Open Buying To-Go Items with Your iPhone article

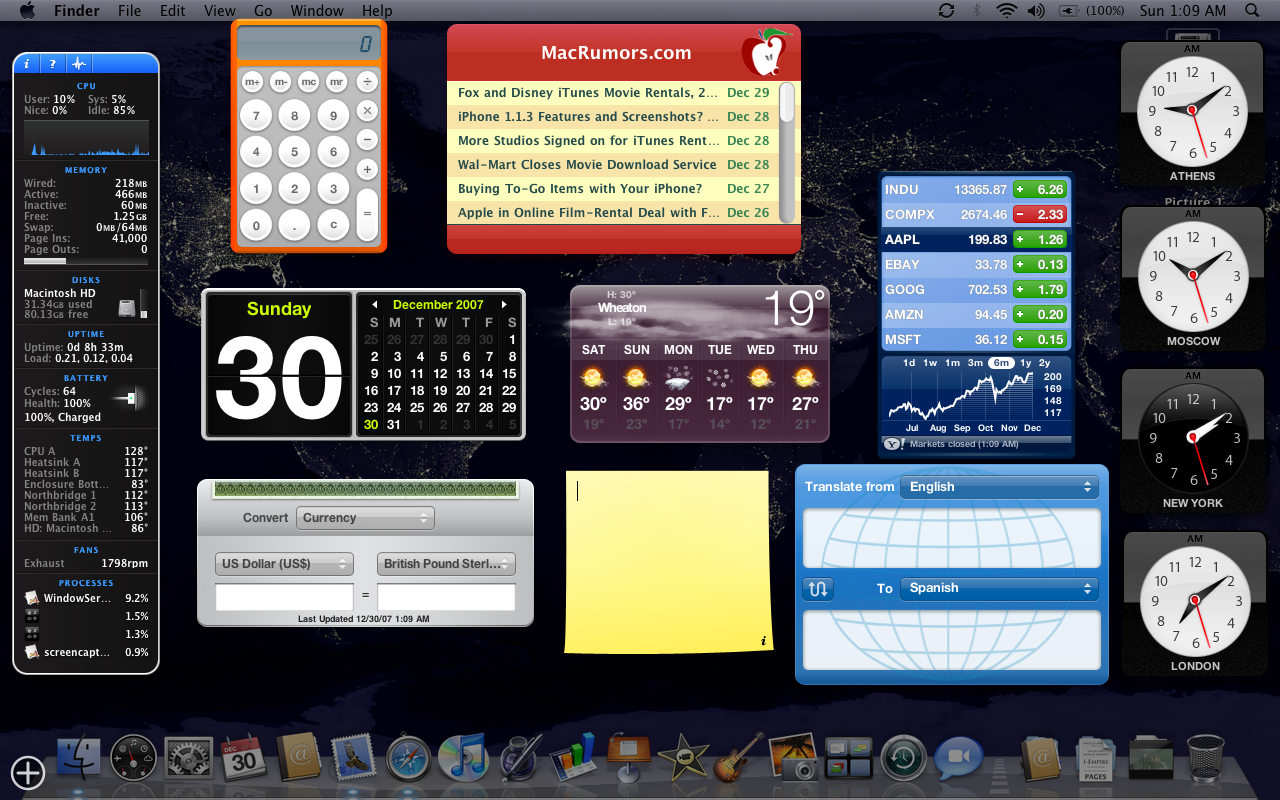click(x=613, y=189)
